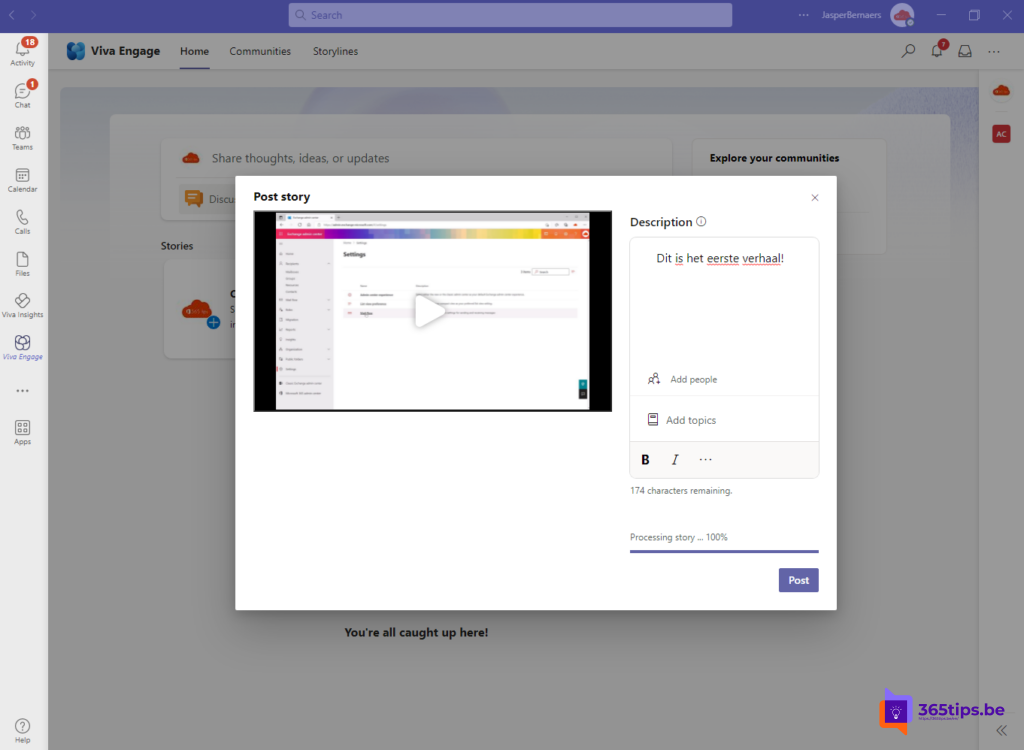Viewport: 1024px width, 750px height.
Task: Click the Teams search box
Action: click(510, 15)
